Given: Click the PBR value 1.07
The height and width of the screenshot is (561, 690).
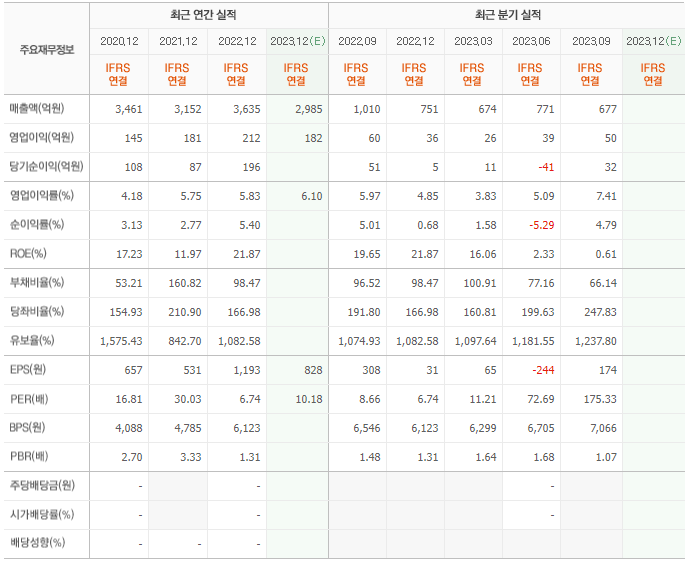Looking at the screenshot, I should [x=606, y=458].
